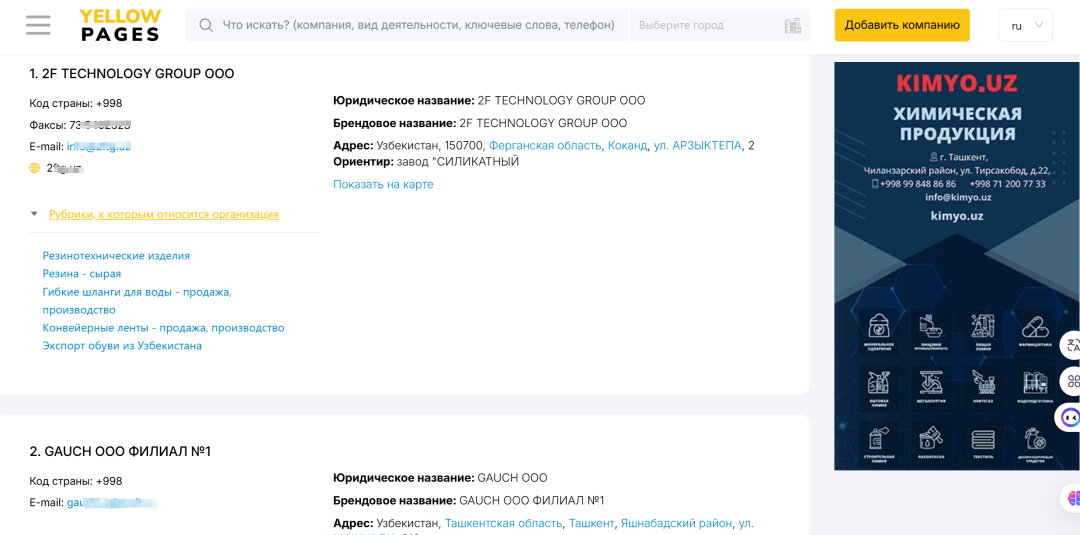Open the floating four-circles apps widget
The height and width of the screenshot is (535, 1080).
tap(1071, 381)
